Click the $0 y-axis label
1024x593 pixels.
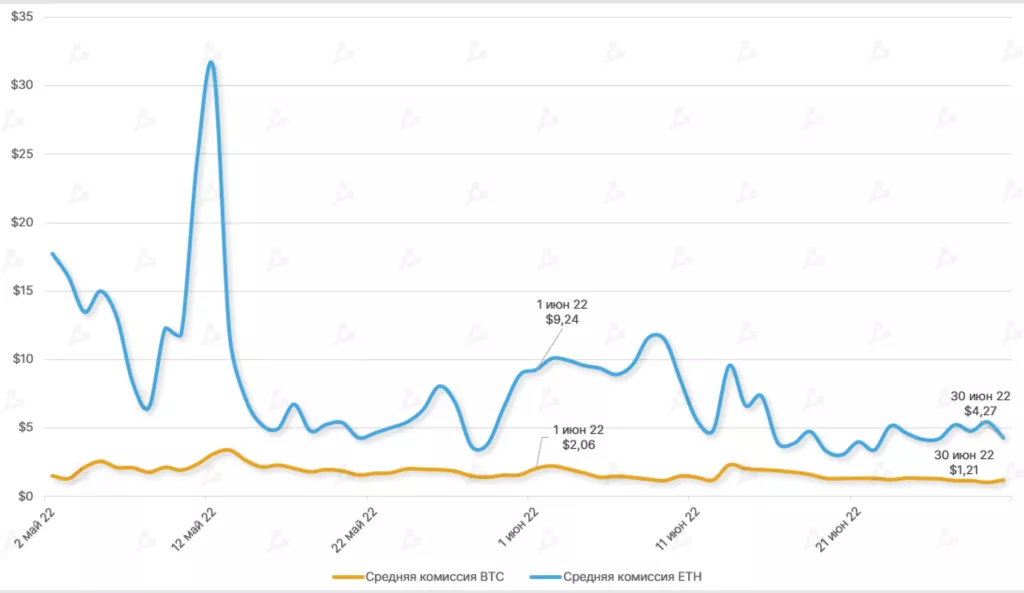tap(25, 496)
